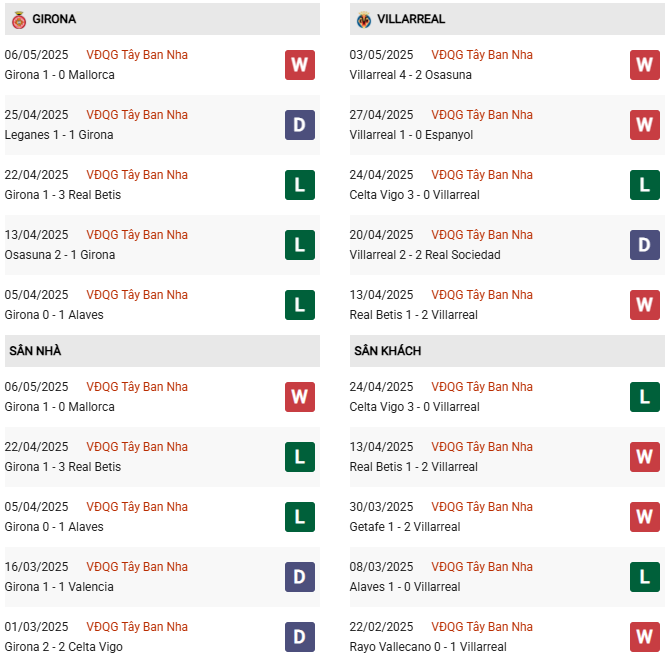This screenshot has height=659, width=666.
Task: Click the W badge for Villarreal 4 - 2 Osasuna
Action: [645, 65]
